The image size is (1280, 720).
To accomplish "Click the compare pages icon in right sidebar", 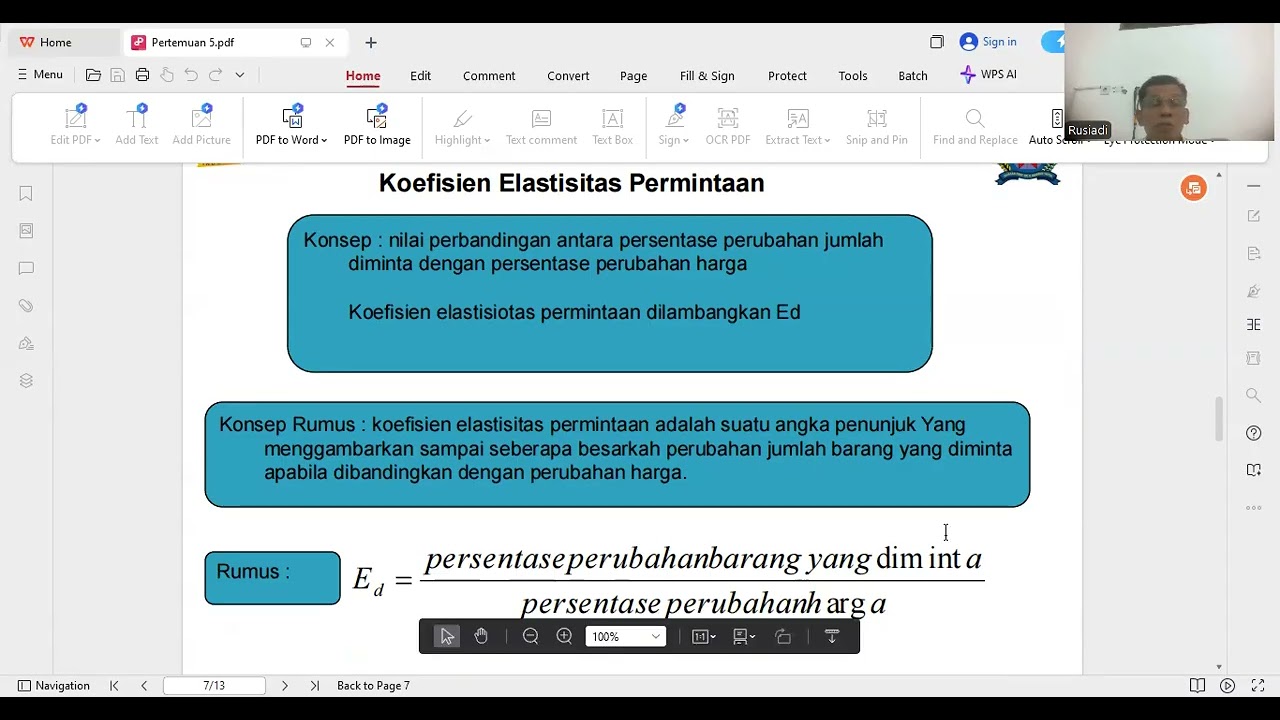I will click(1254, 324).
